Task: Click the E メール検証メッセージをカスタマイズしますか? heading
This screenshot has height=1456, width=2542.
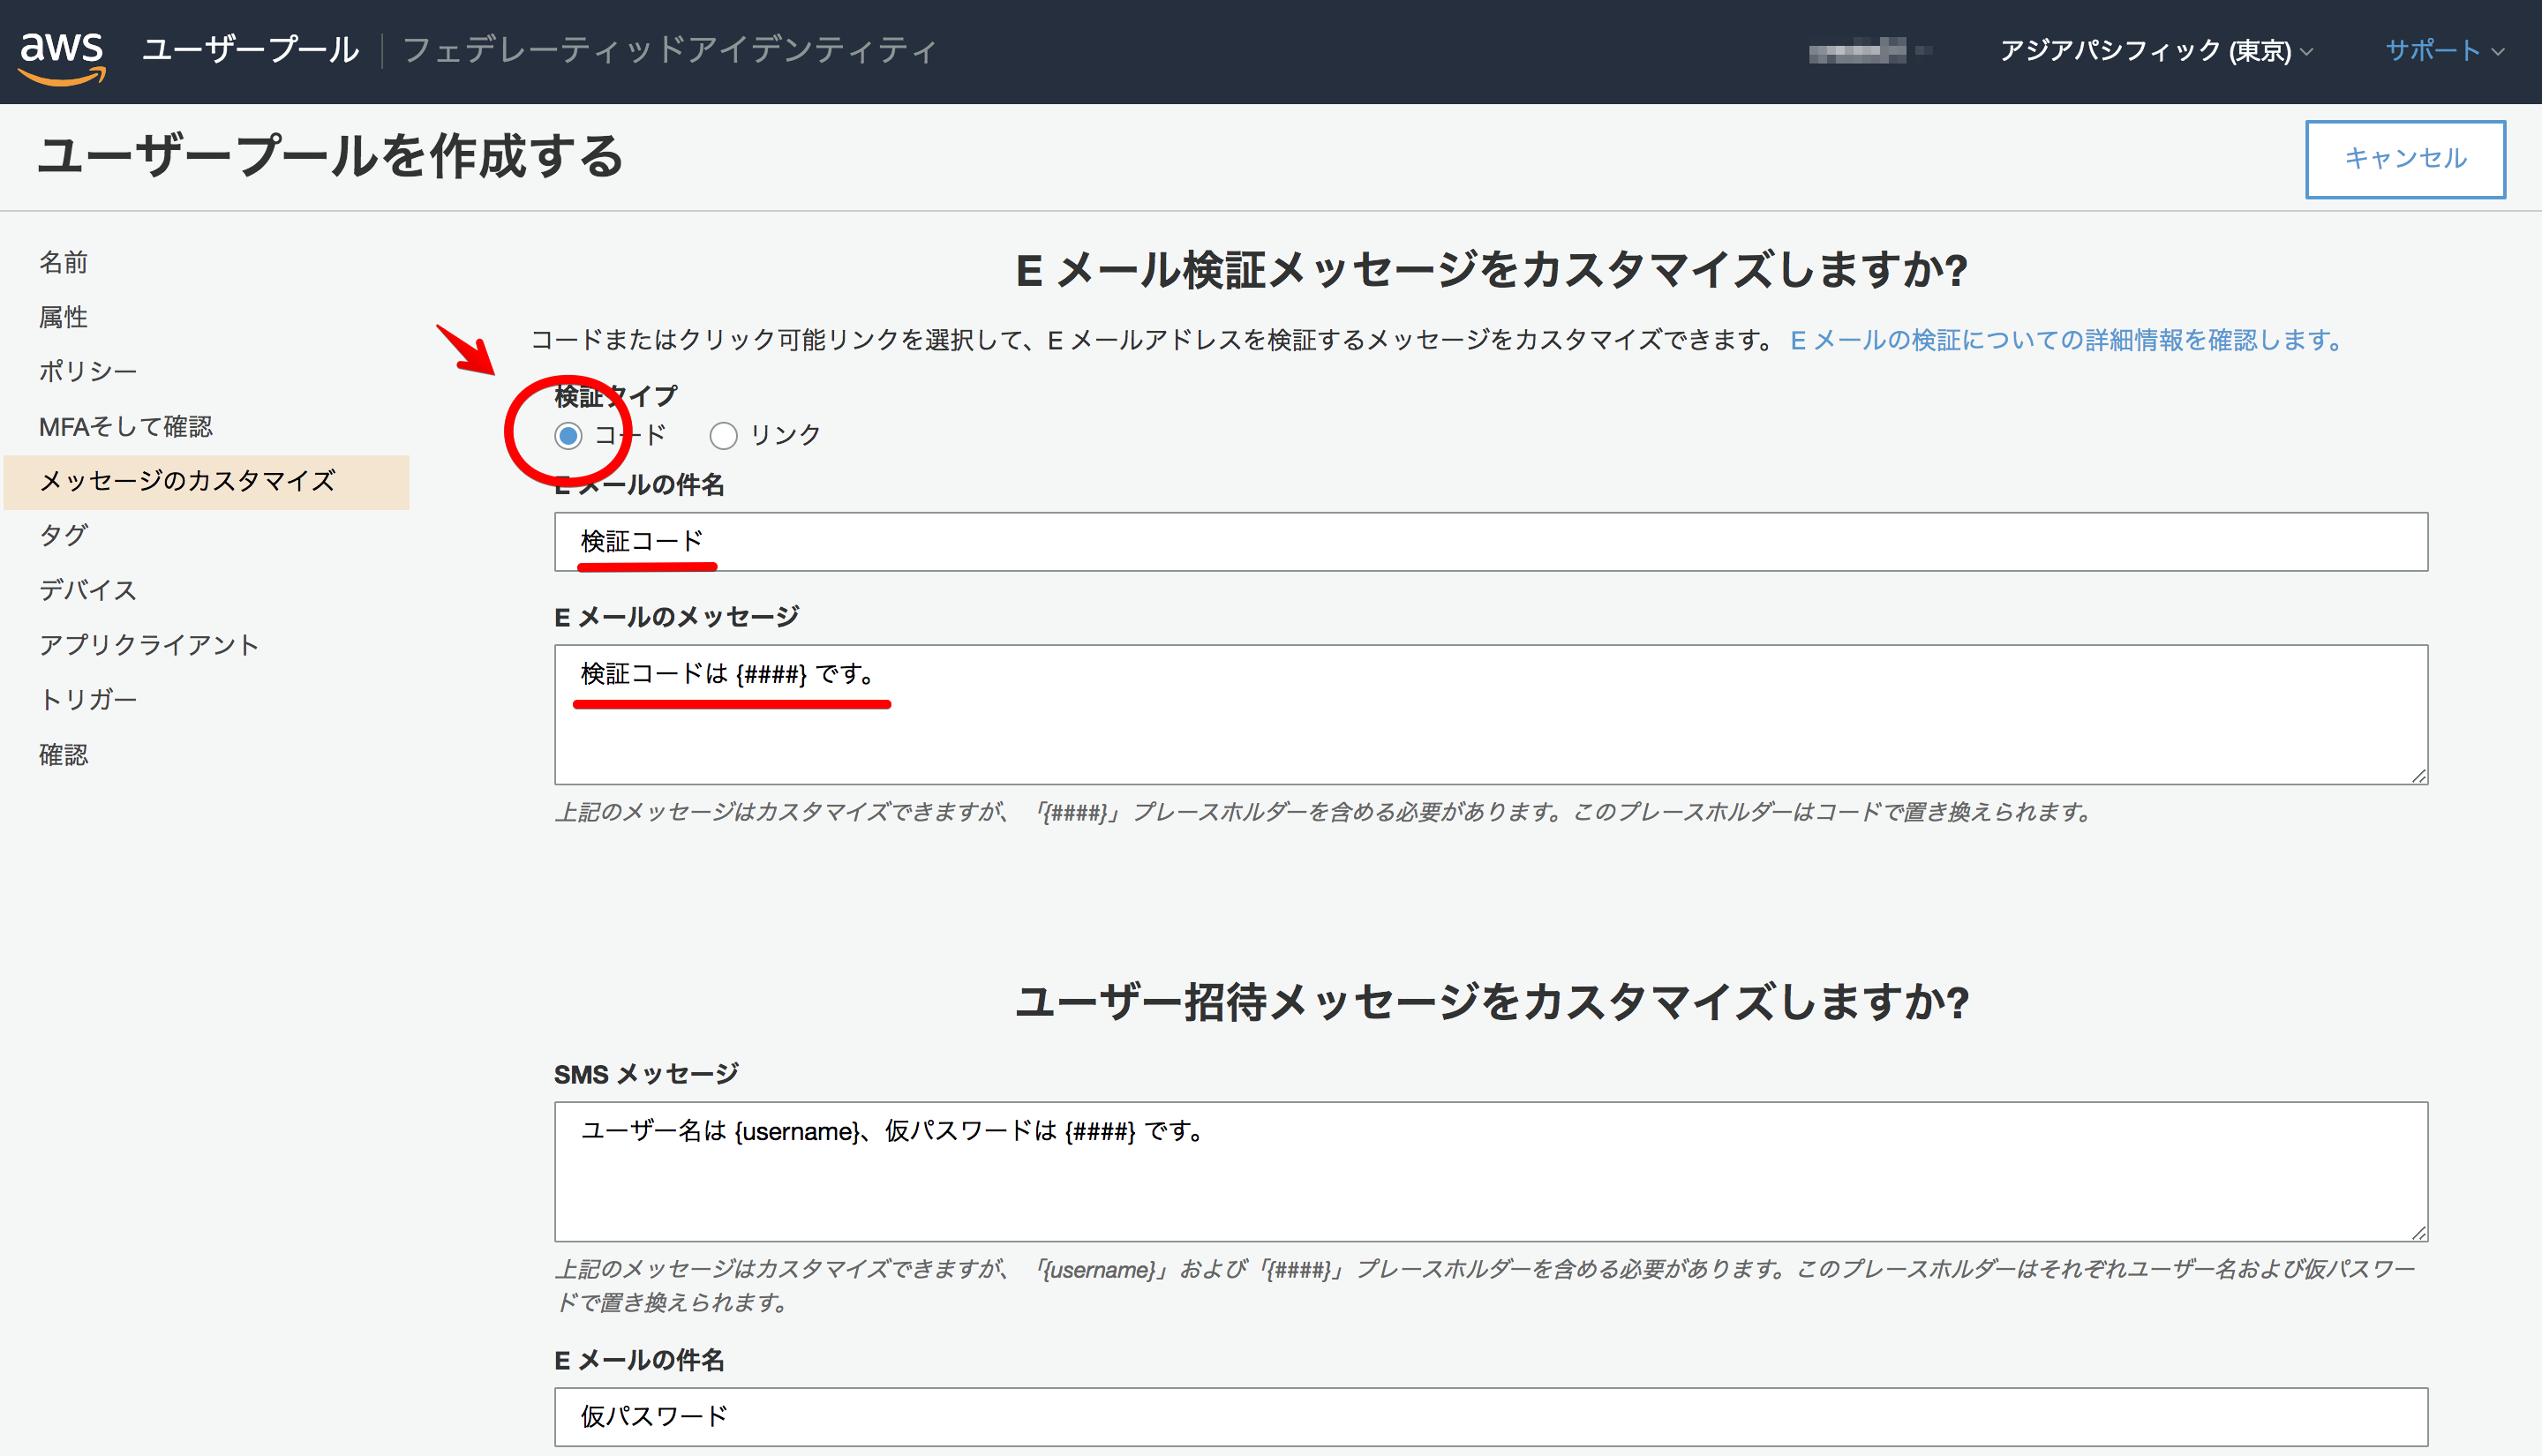Action: click(1491, 270)
